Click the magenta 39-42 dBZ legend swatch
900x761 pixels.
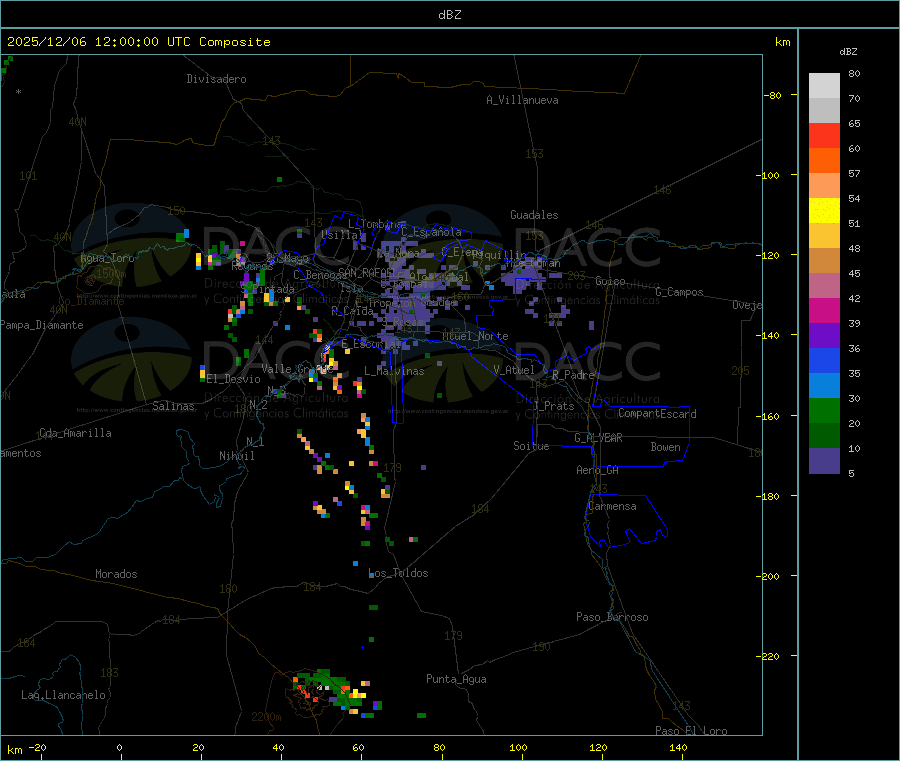pos(824,310)
